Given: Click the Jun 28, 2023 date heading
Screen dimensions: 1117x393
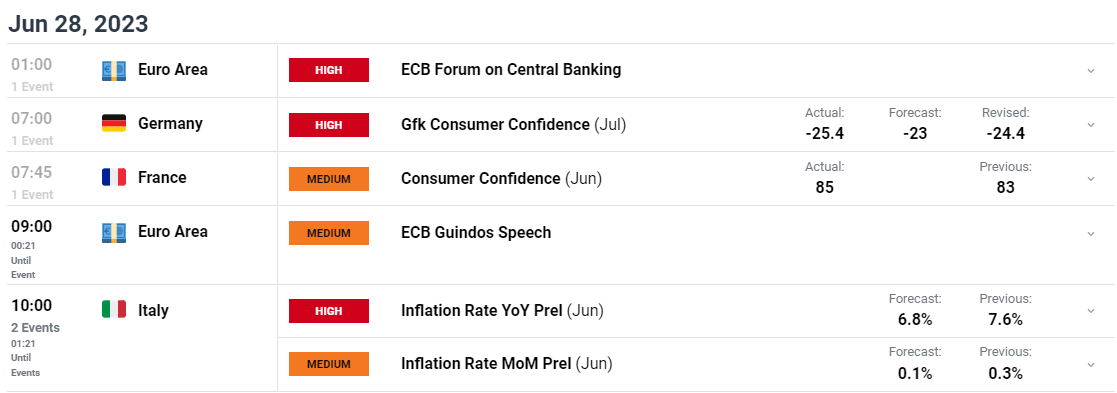Looking at the screenshot, I should pos(78,23).
